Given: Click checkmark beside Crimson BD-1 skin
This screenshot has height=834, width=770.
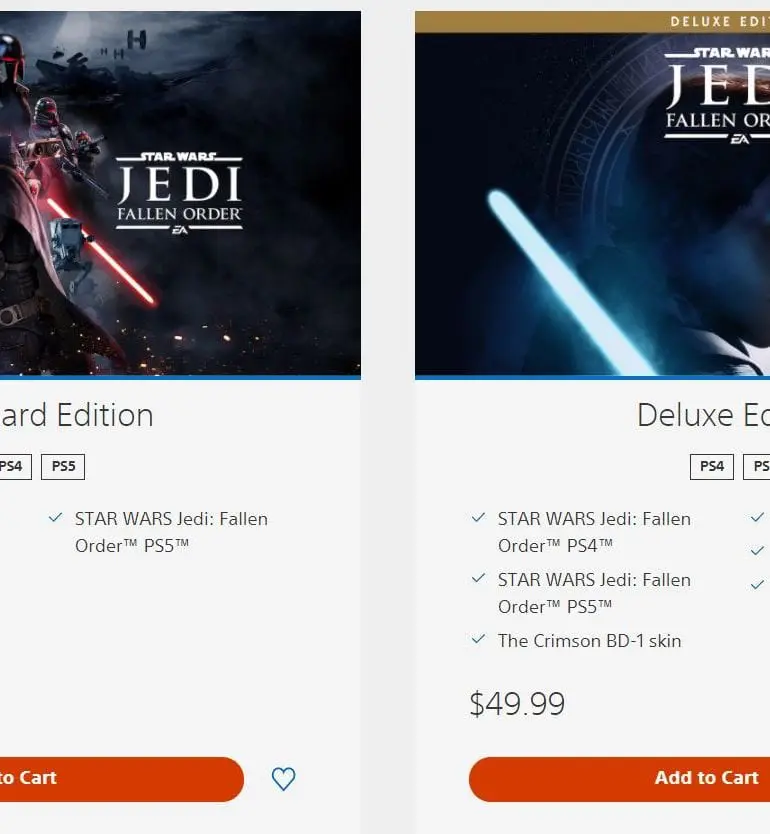Looking at the screenshot, I should pyautogui.click(x=479, y=639).
